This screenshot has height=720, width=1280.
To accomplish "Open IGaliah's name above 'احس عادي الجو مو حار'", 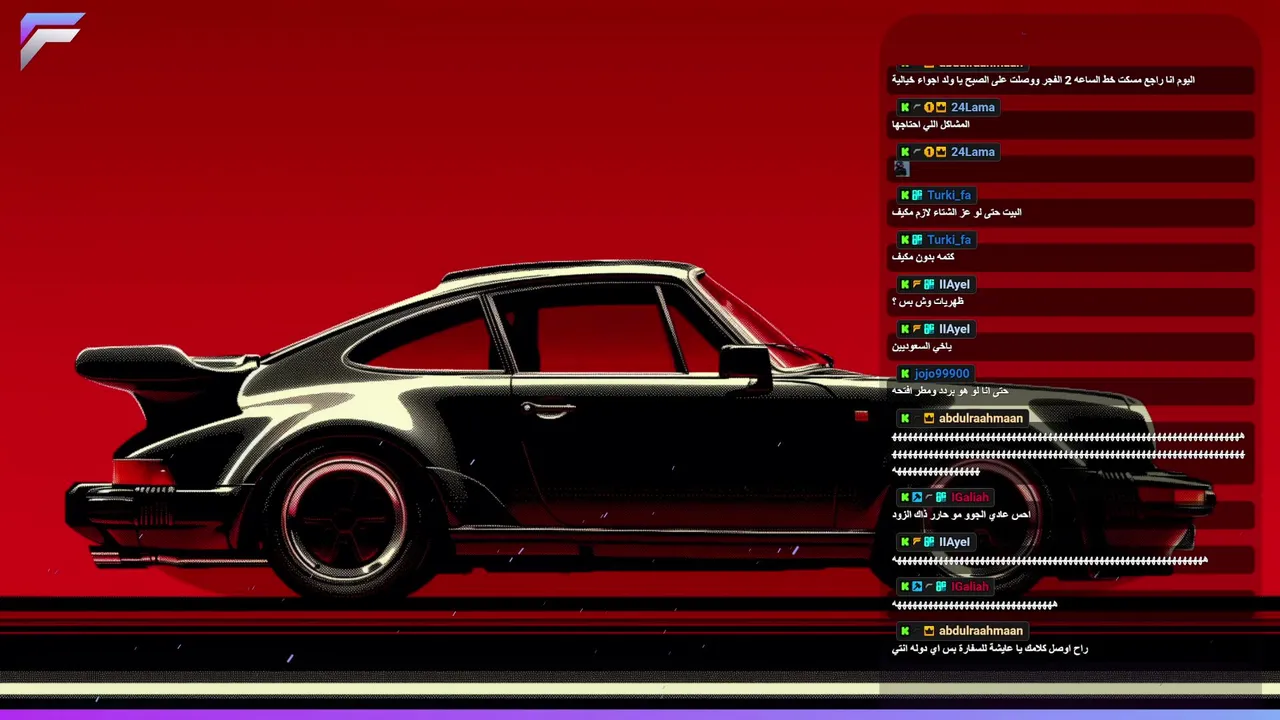I will point(969,497).
